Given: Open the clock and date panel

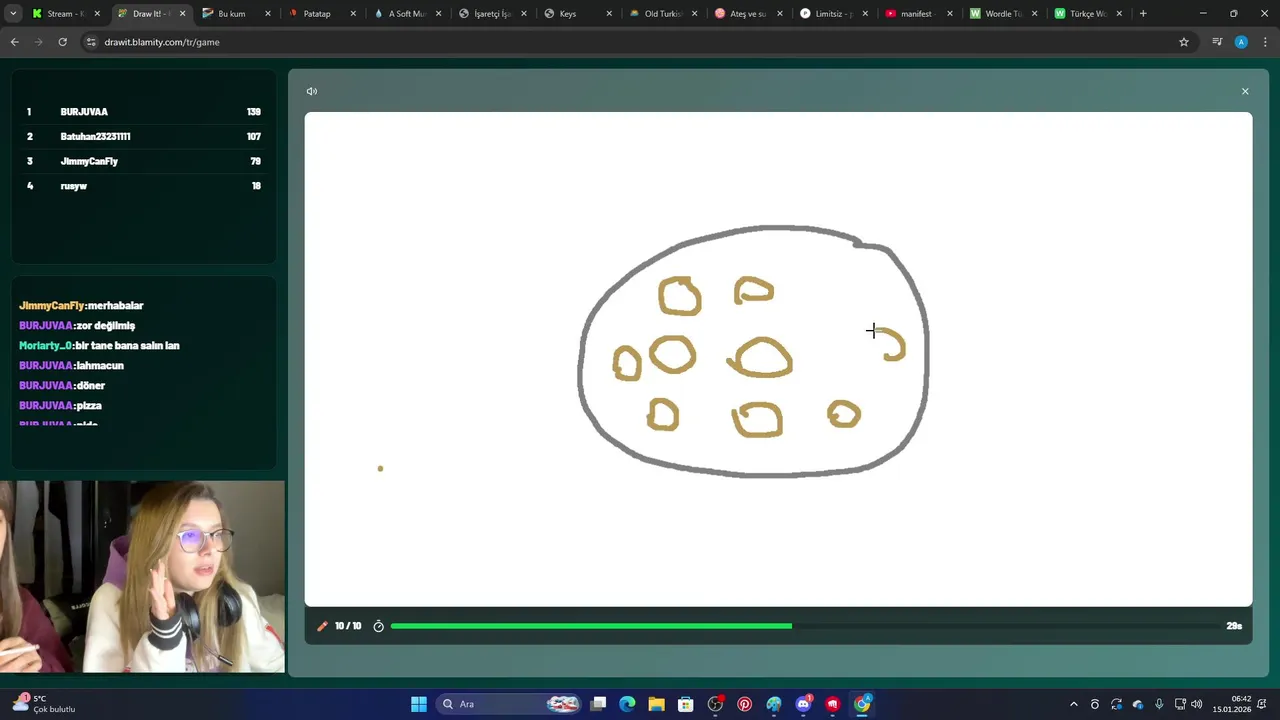Looking at the screenshot, I should pyautogui.click(x=1232, y=704).
